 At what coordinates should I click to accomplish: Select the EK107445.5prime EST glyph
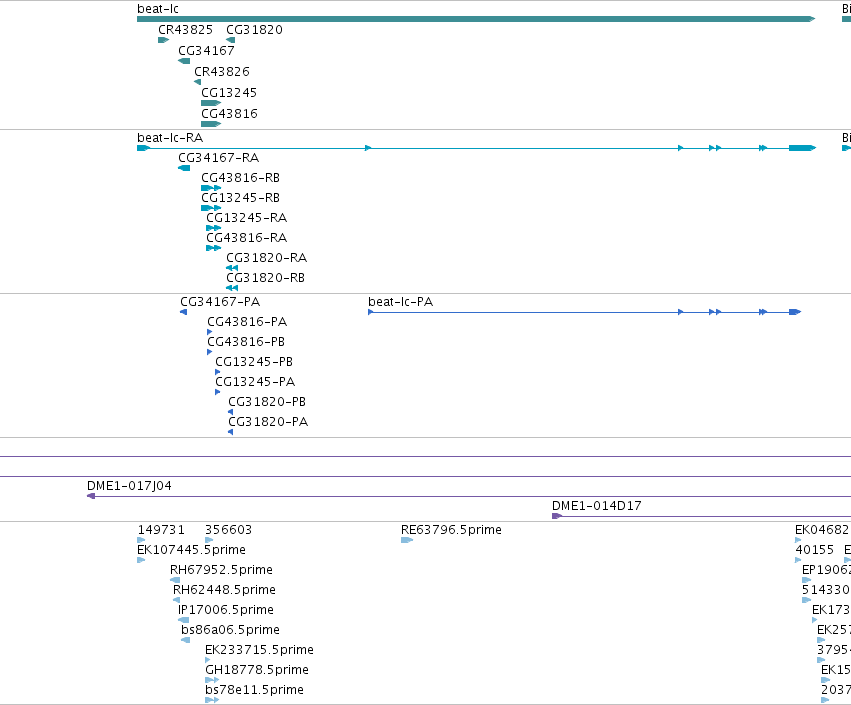click(x=141, y=560)
